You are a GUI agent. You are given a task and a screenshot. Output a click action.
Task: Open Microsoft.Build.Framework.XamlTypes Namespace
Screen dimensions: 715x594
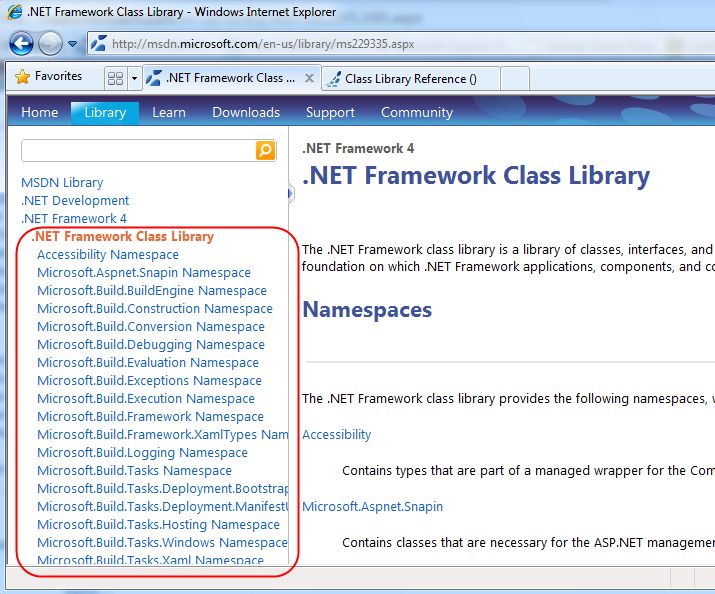coord(162,434)
